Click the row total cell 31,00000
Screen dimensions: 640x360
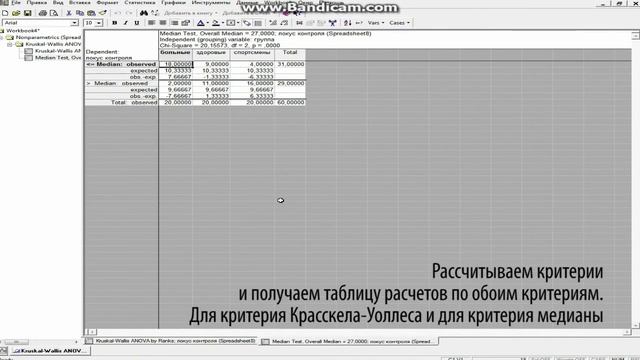(x=290, y=64)
